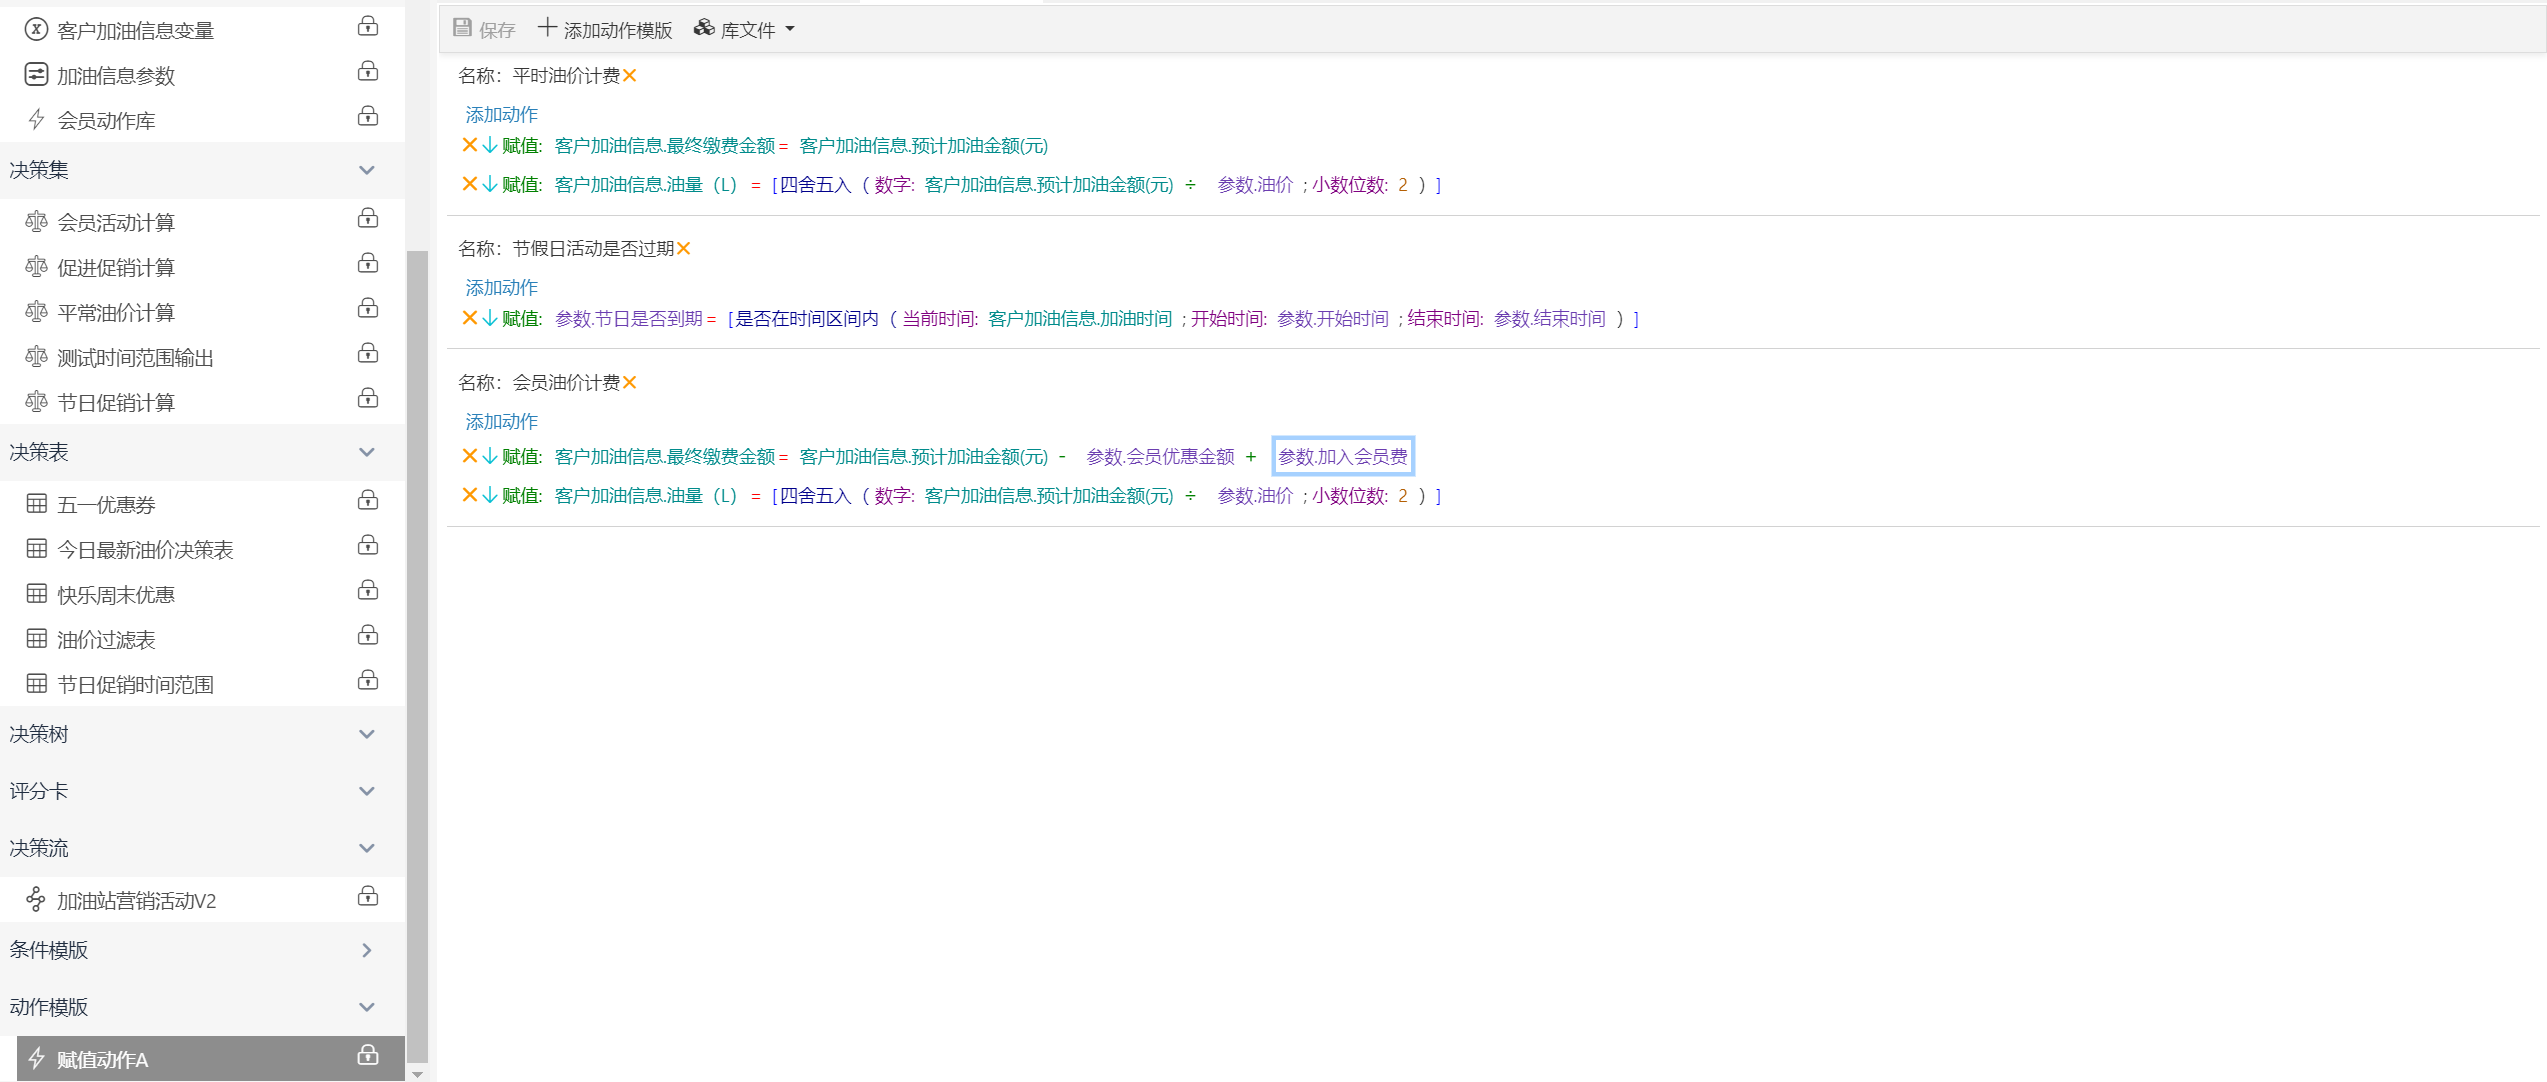Select 赋值动作A in the sidebar
2547x1082 pixels.
point(103,1059)
